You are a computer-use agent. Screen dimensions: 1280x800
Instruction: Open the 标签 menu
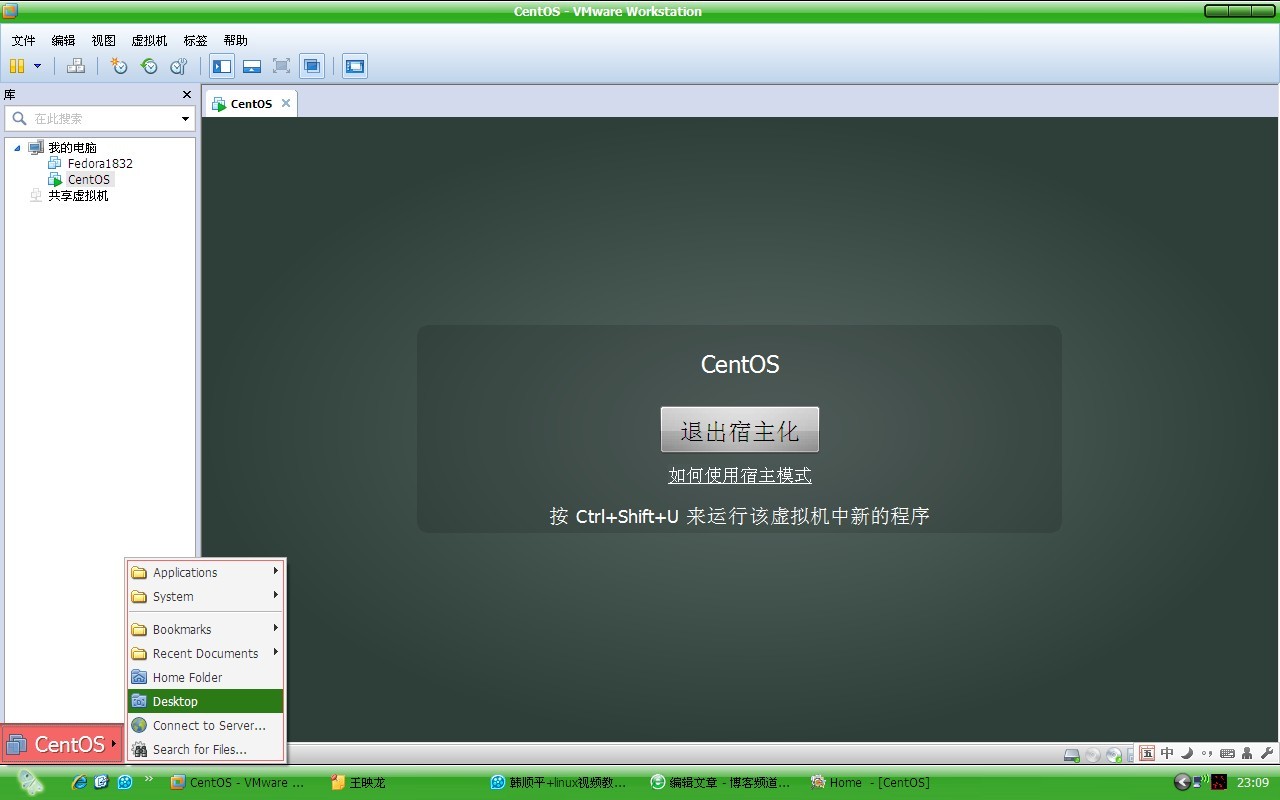(196, 41)
